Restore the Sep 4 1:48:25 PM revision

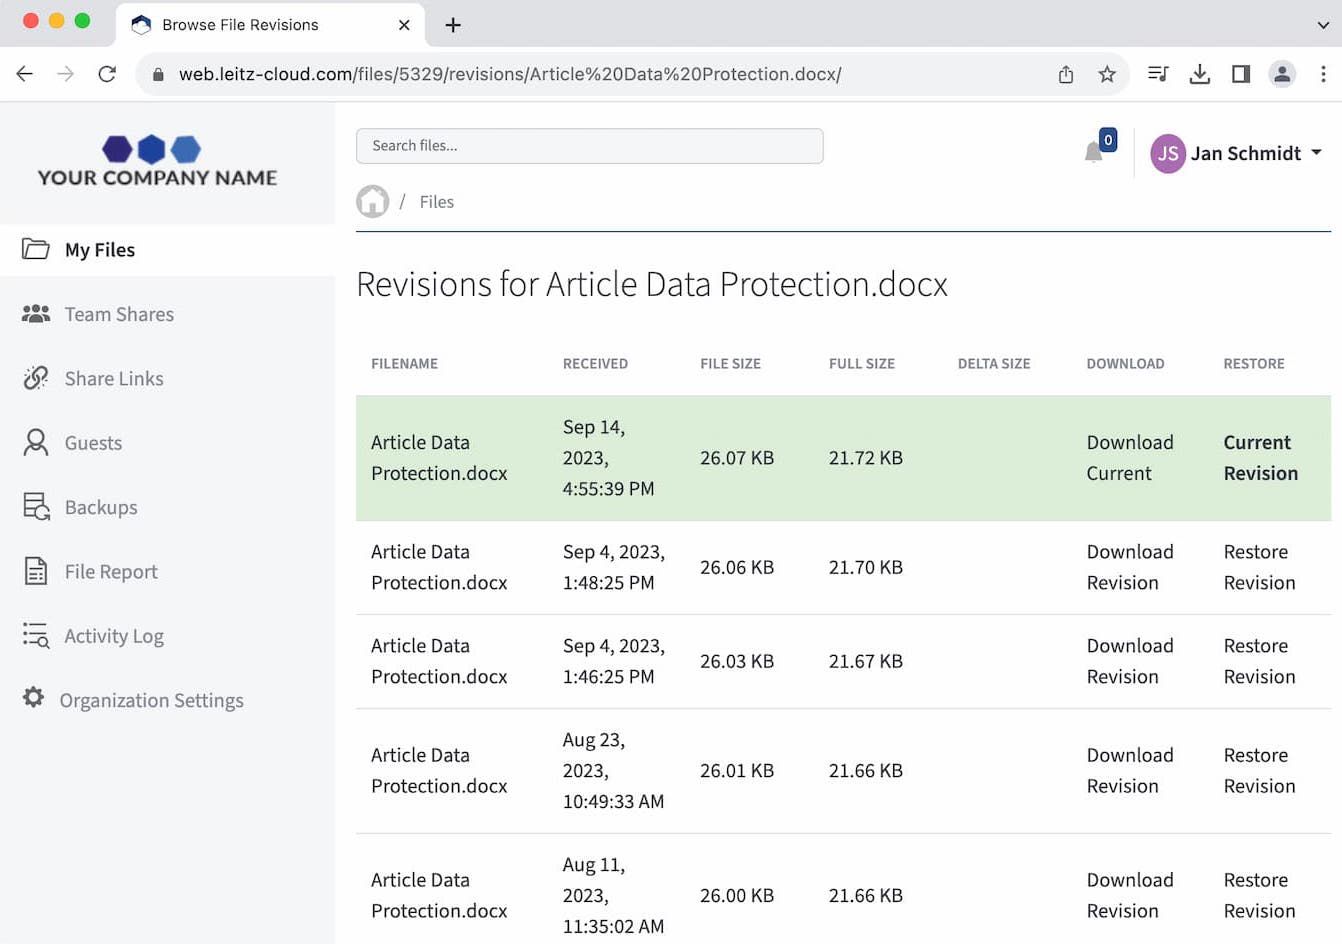[1258, 567]
